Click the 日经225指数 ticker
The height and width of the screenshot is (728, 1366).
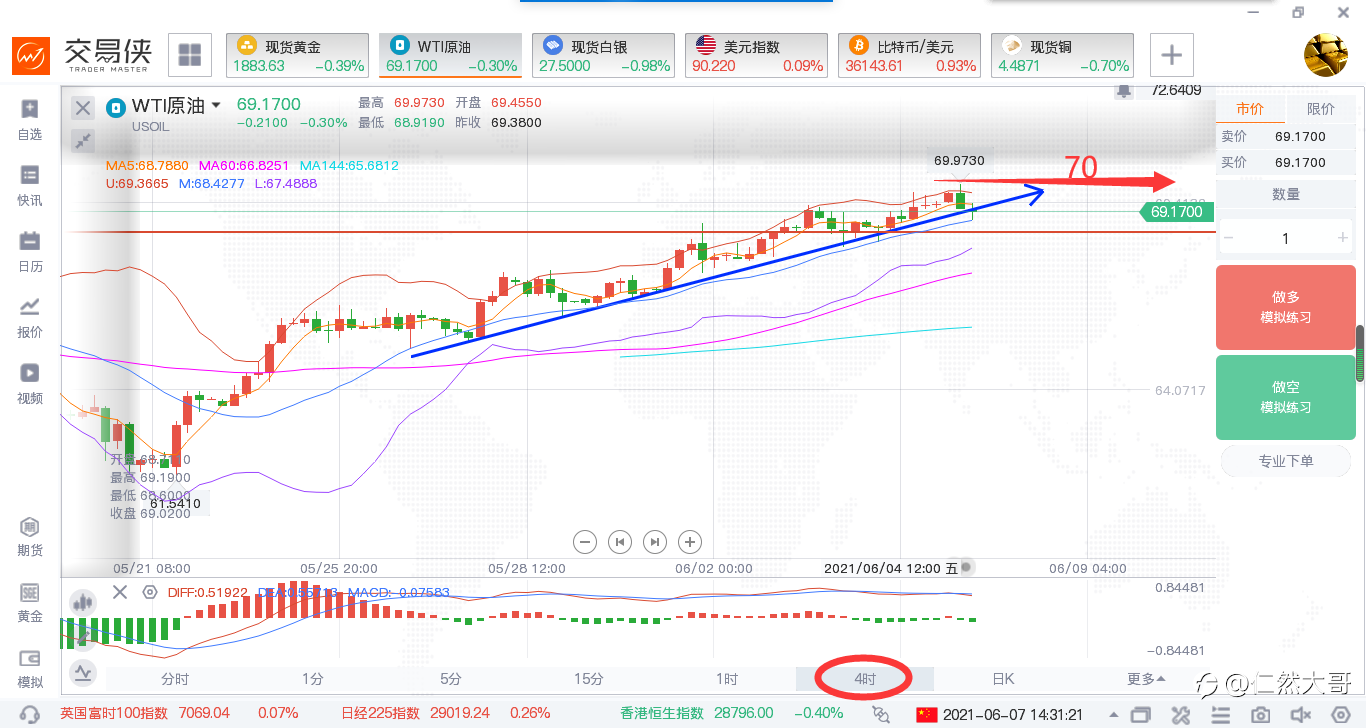(446, 714)
